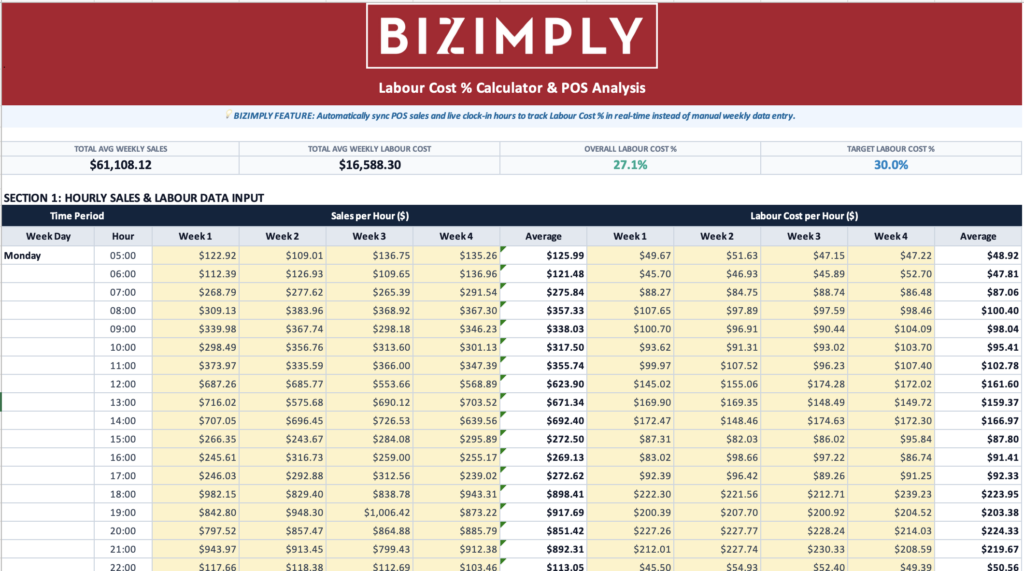Select labour cost cell $239.23
The width and height of the screenshot is (1024, 571).
[x=891, y=494]
